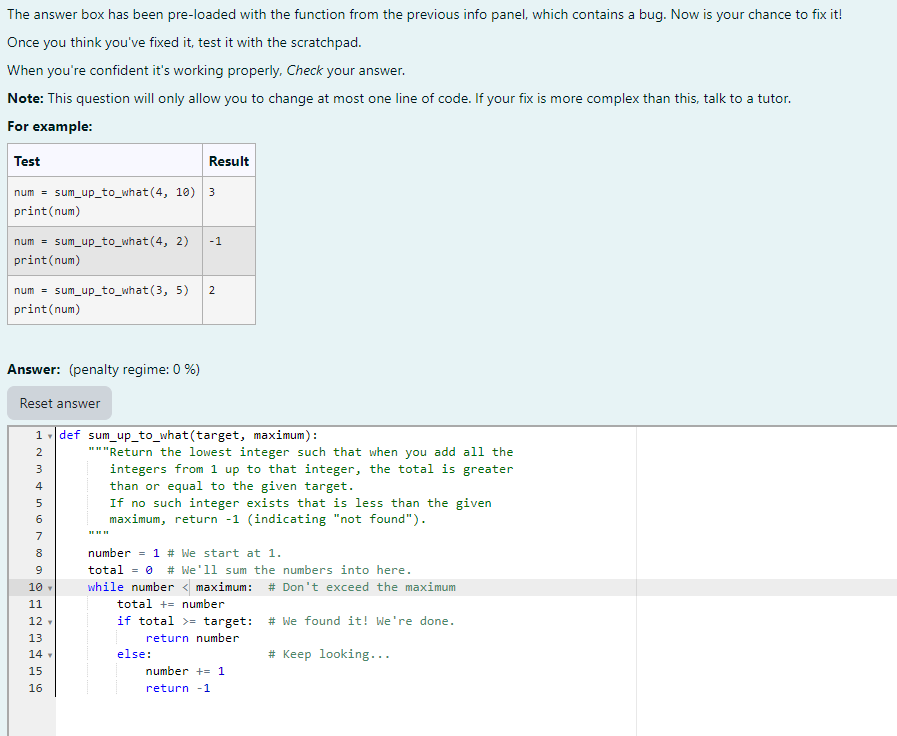Click the 'total += number' code line
This screenshot has height=736, width=897.
[170, 604]
